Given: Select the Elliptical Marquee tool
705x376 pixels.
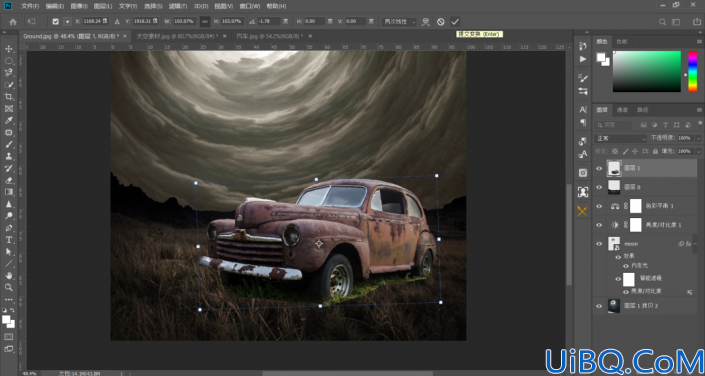Looking at the screenshot, I should [9, 61].
